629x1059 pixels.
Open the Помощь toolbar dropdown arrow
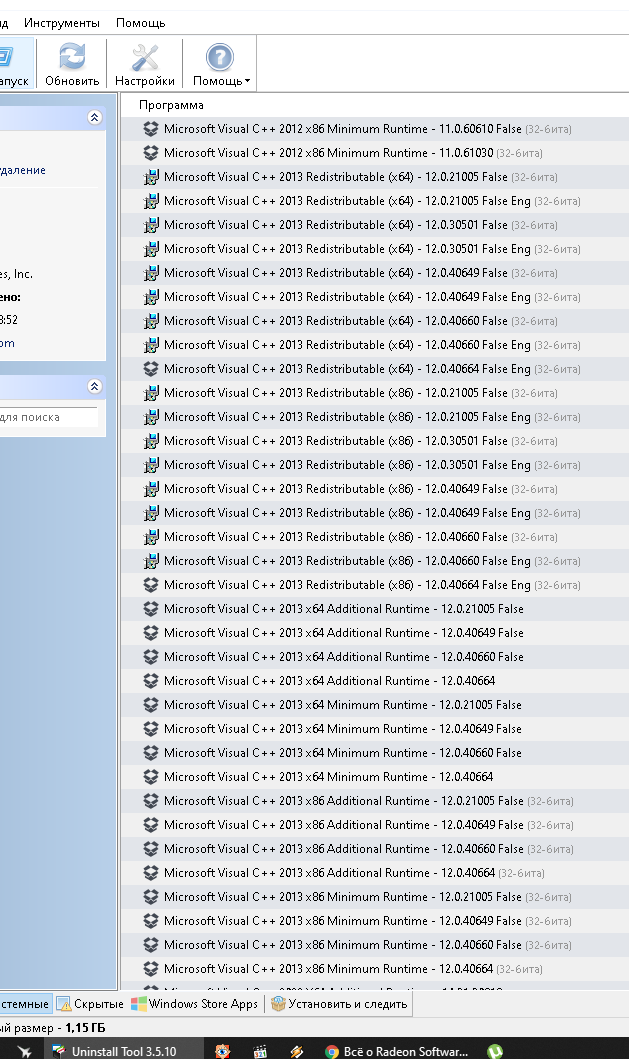click(247, 81)
